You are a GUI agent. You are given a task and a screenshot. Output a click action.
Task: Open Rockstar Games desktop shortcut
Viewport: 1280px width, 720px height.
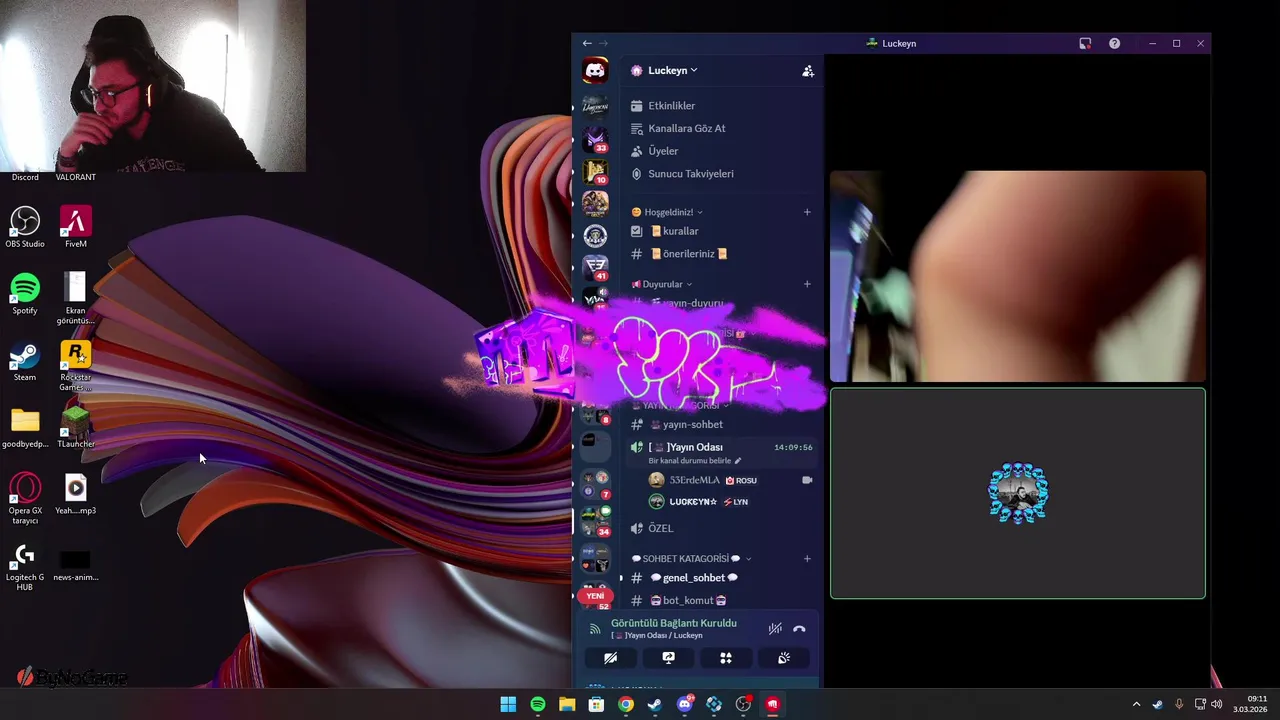tap(76, 365)
